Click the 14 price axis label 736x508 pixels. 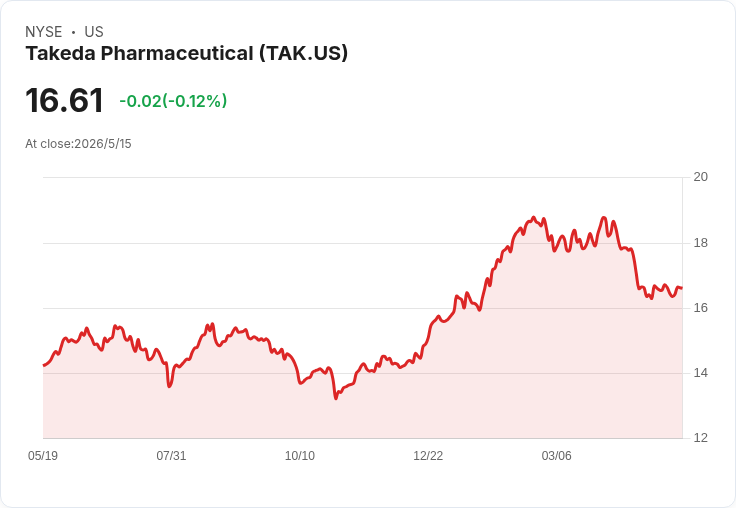pos(701,373)
